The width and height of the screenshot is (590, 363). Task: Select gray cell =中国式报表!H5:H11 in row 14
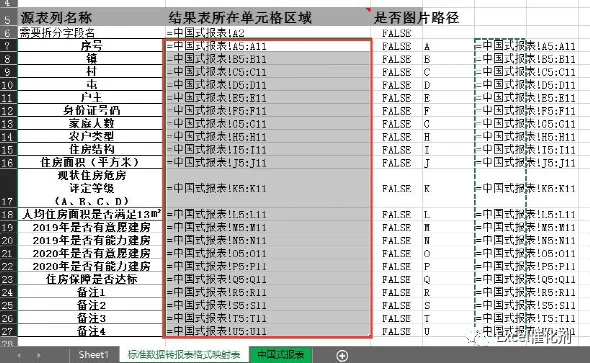coord(268,137)
